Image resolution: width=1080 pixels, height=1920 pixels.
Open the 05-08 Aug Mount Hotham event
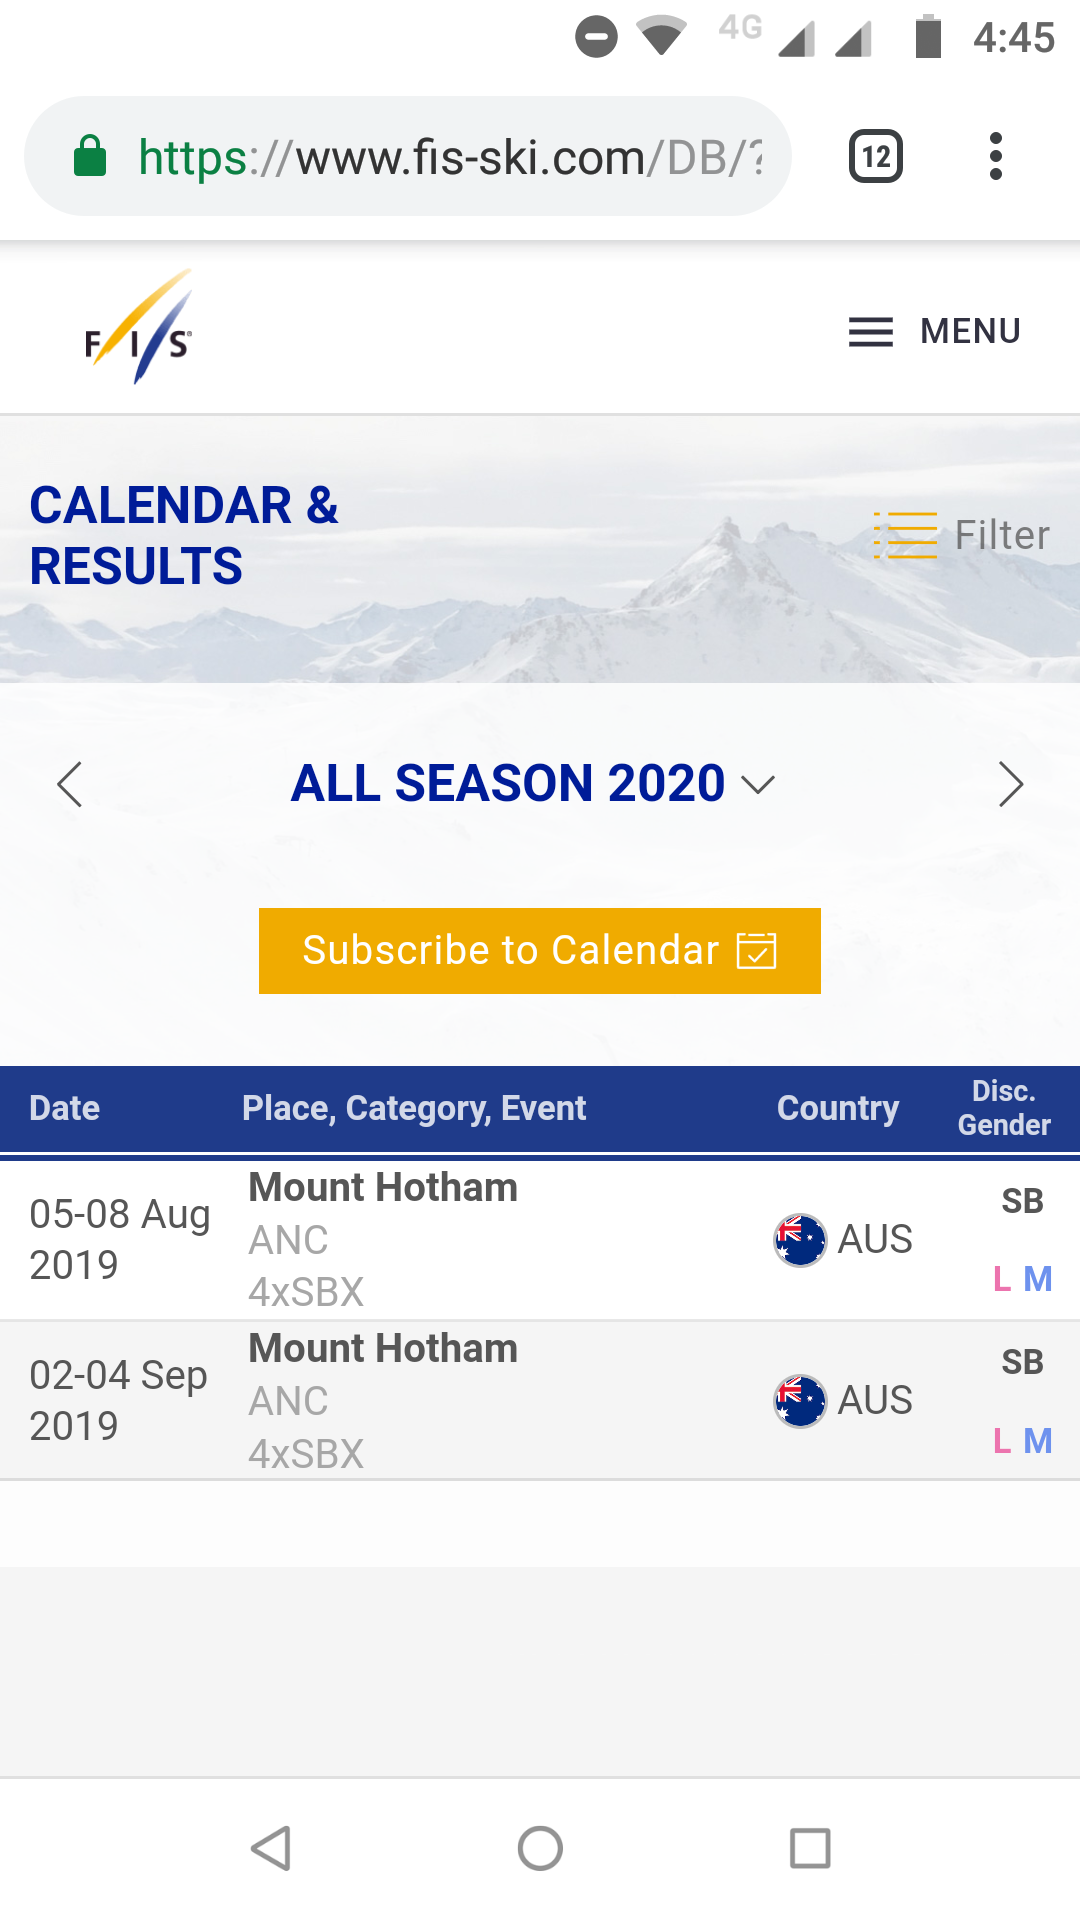pos(383,1188)
